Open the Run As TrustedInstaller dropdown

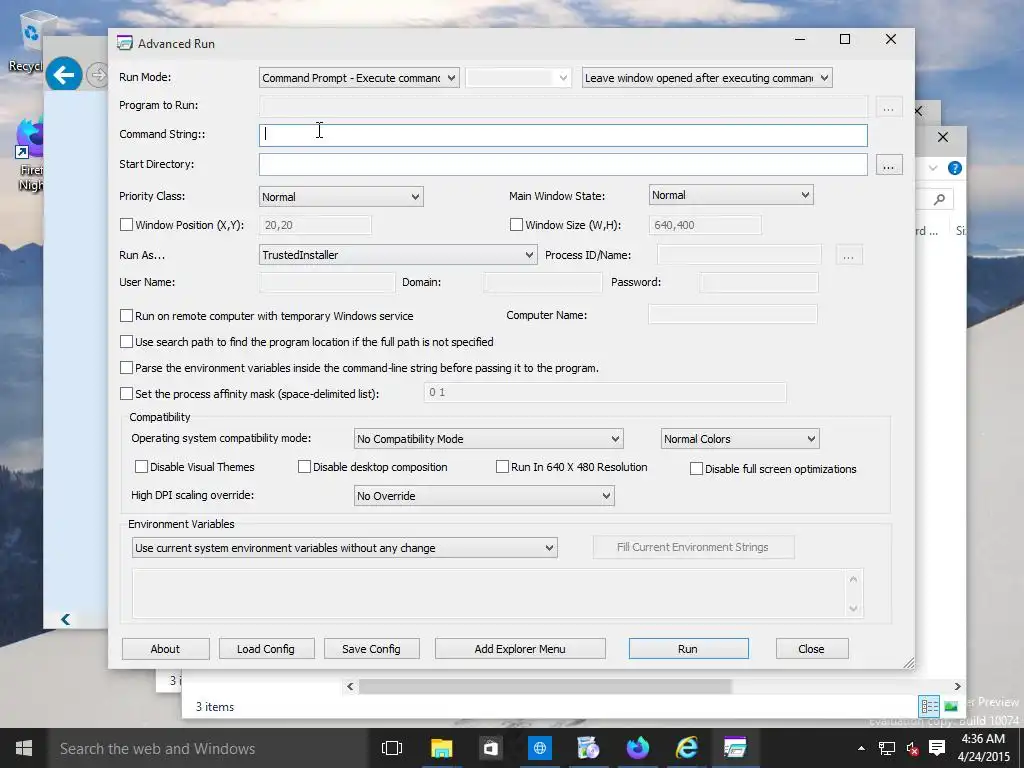398,255
